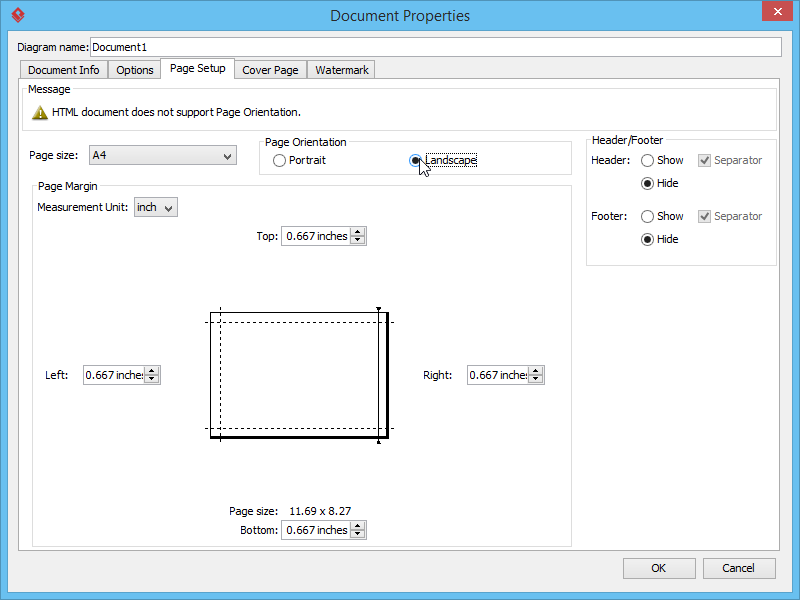
Task: Decrease the Left margin with down arrow
Action: pyautogui.click(x=152, y=380)
